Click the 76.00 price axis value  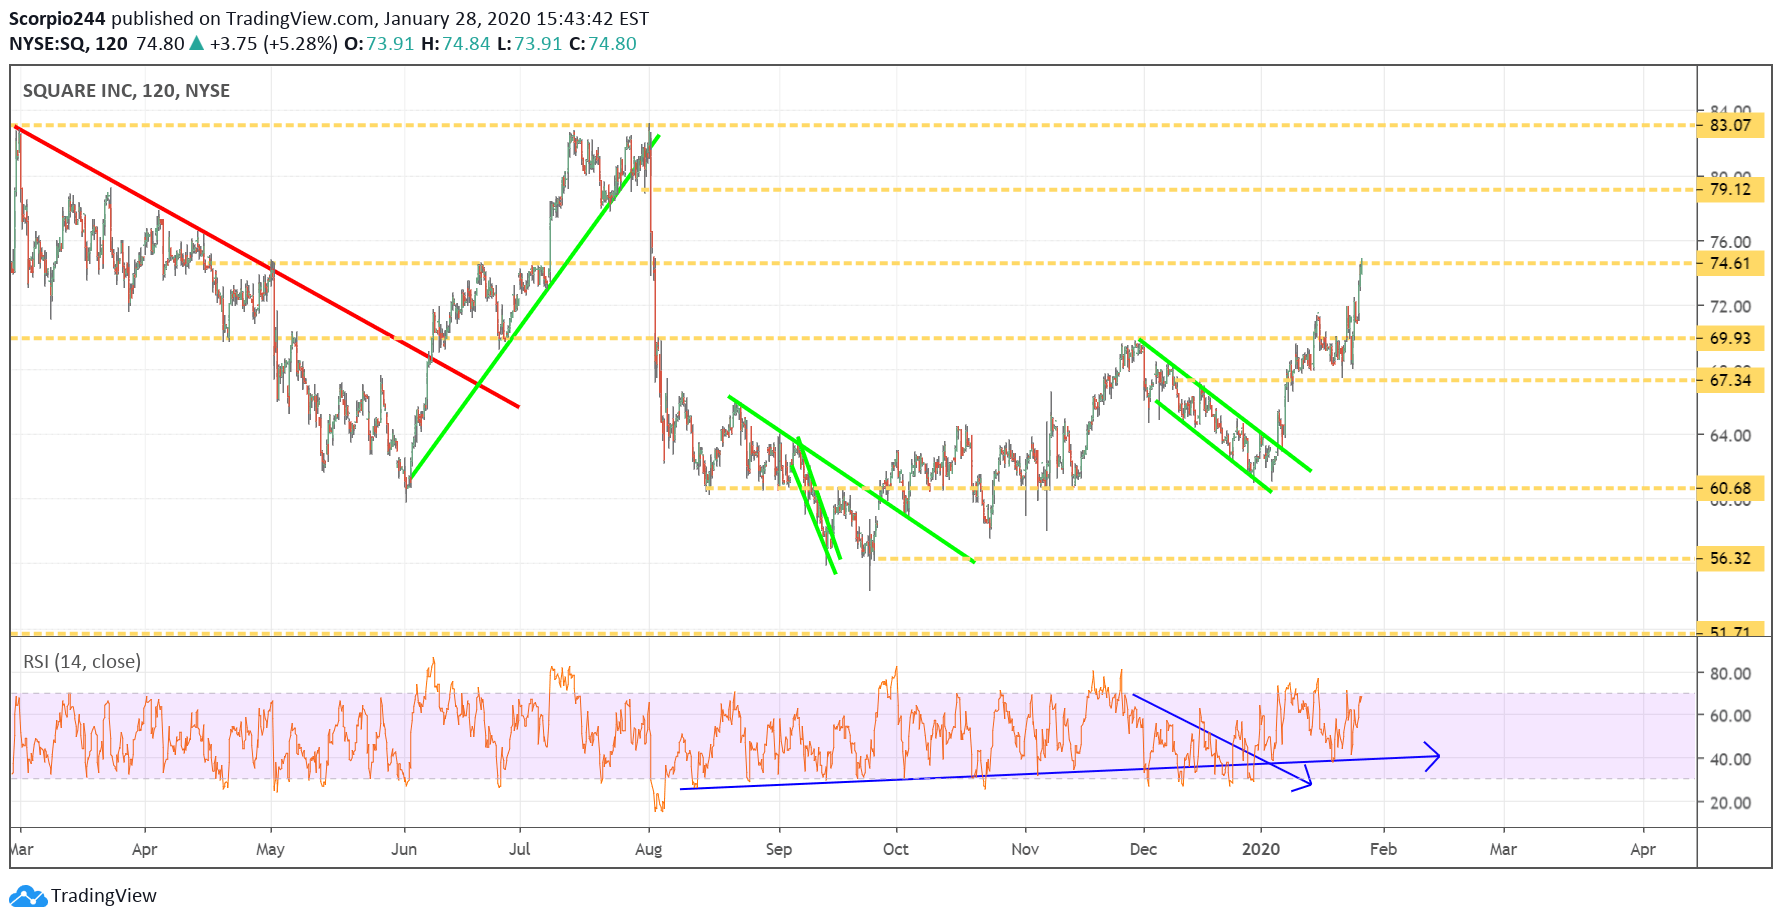click(1730, 241)
